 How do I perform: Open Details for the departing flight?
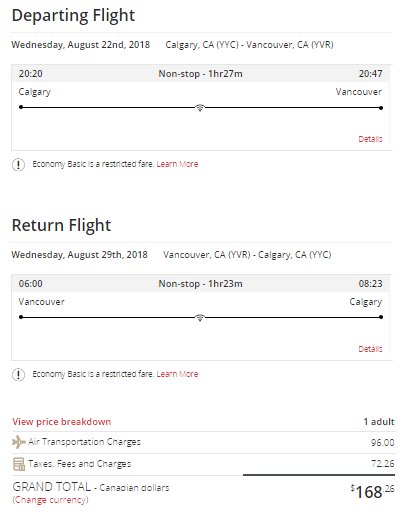(x=370, y=139)
